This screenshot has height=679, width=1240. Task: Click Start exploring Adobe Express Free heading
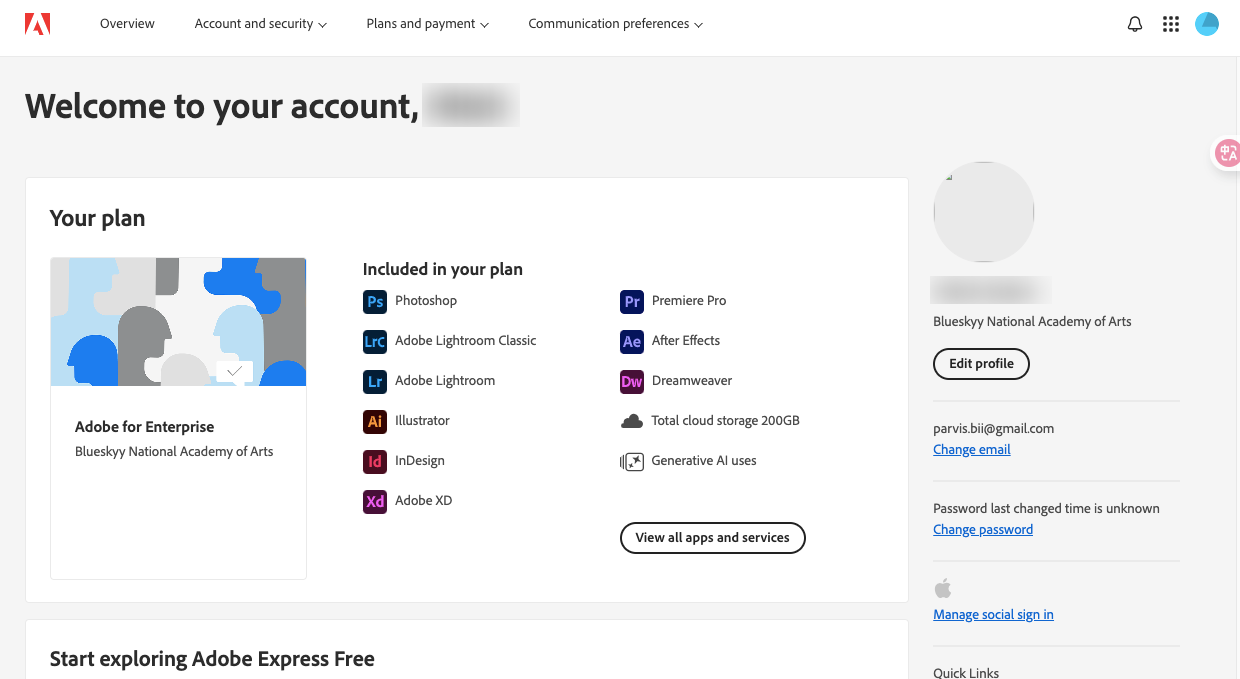pos(212,659)
